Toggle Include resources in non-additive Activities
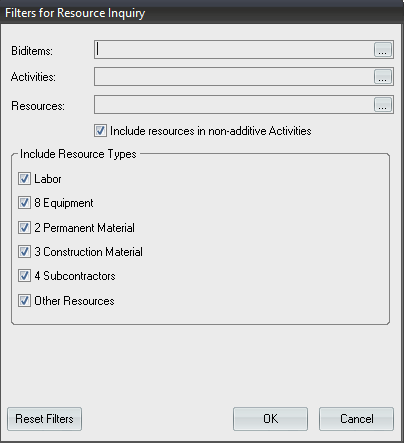Image resolution: width=404 pixels, height=443 pixels. click(100, 131)
